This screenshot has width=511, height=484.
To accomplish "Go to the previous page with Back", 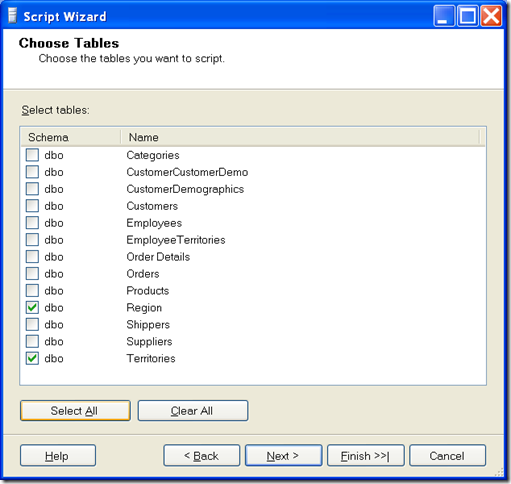I will pos(201,455).
